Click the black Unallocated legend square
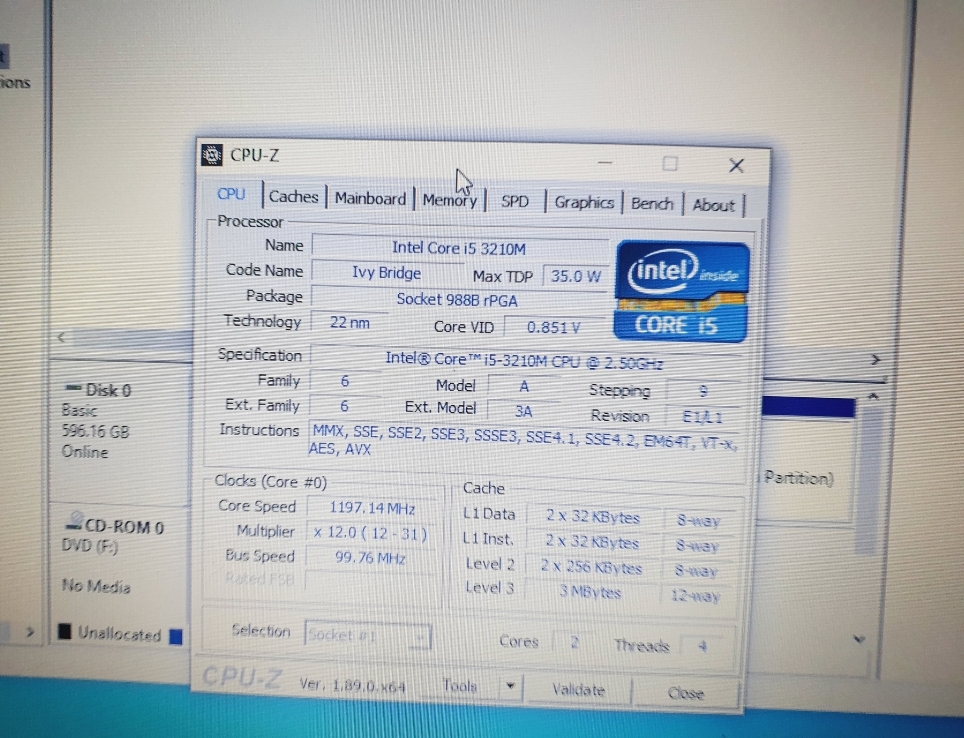Screen dimensions: 964x738 pyautogui.click(x=65, y=633)
